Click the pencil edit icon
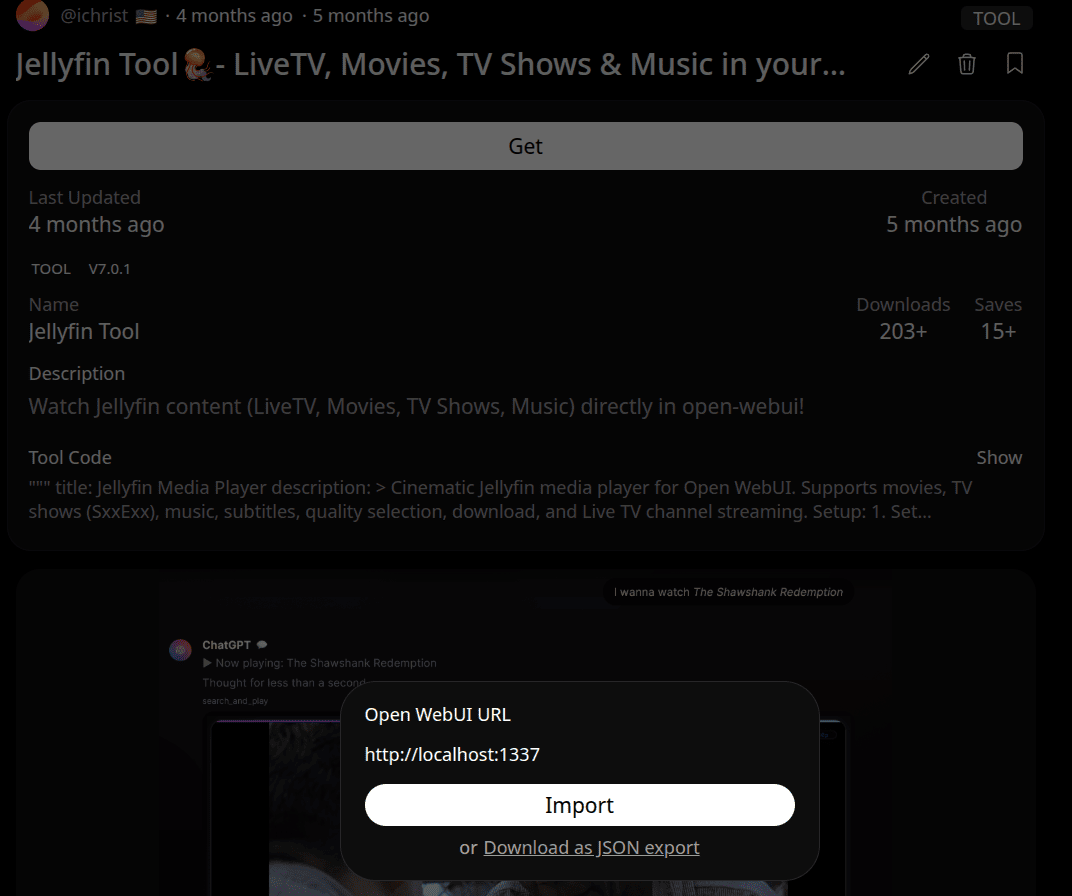Viewport: 1072px width, 896px height. (x=919, y=64)
